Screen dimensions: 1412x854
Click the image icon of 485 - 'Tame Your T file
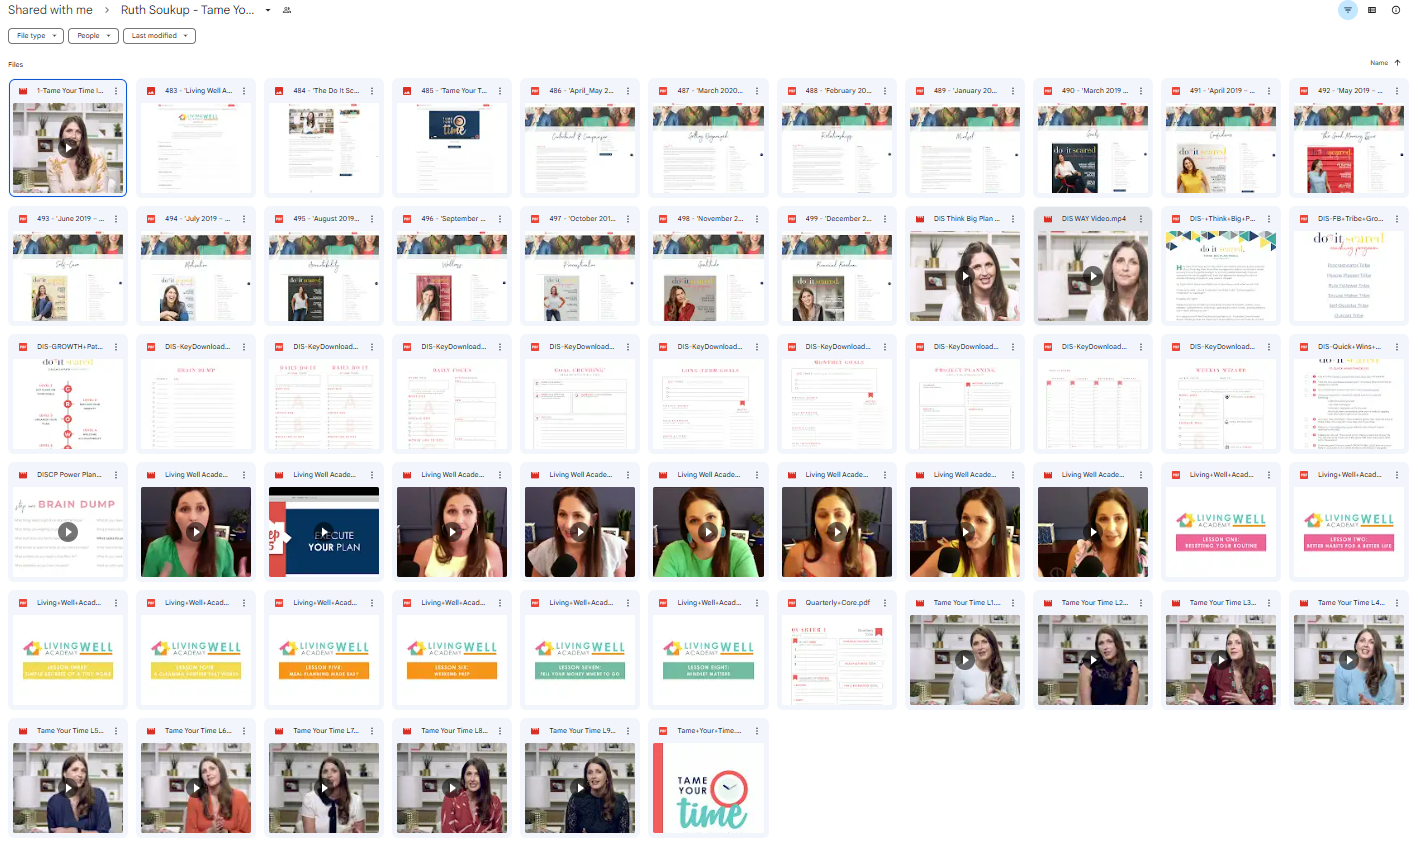(x=407, y=91)
